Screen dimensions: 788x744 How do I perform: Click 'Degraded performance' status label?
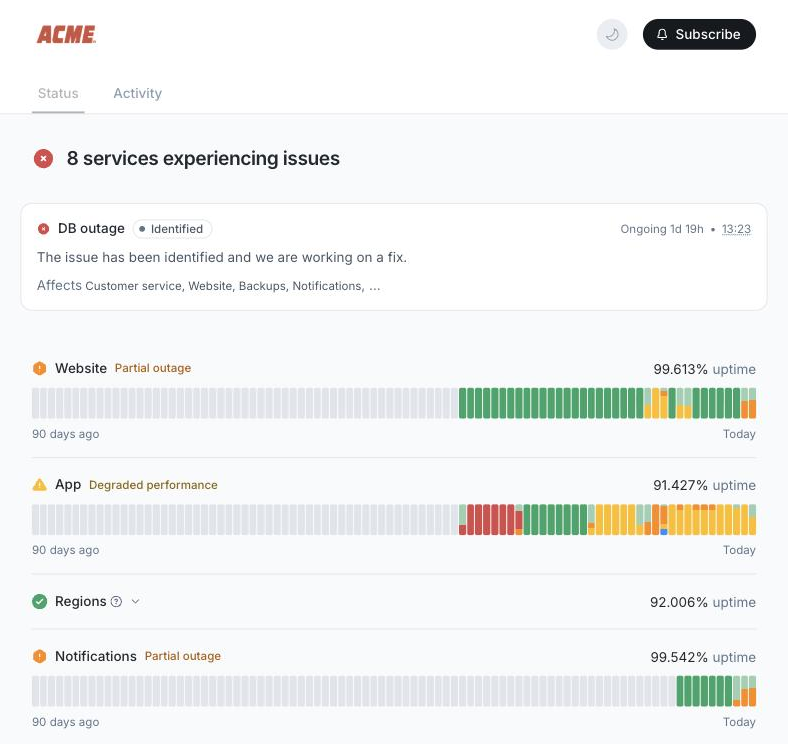coord(153,485)
